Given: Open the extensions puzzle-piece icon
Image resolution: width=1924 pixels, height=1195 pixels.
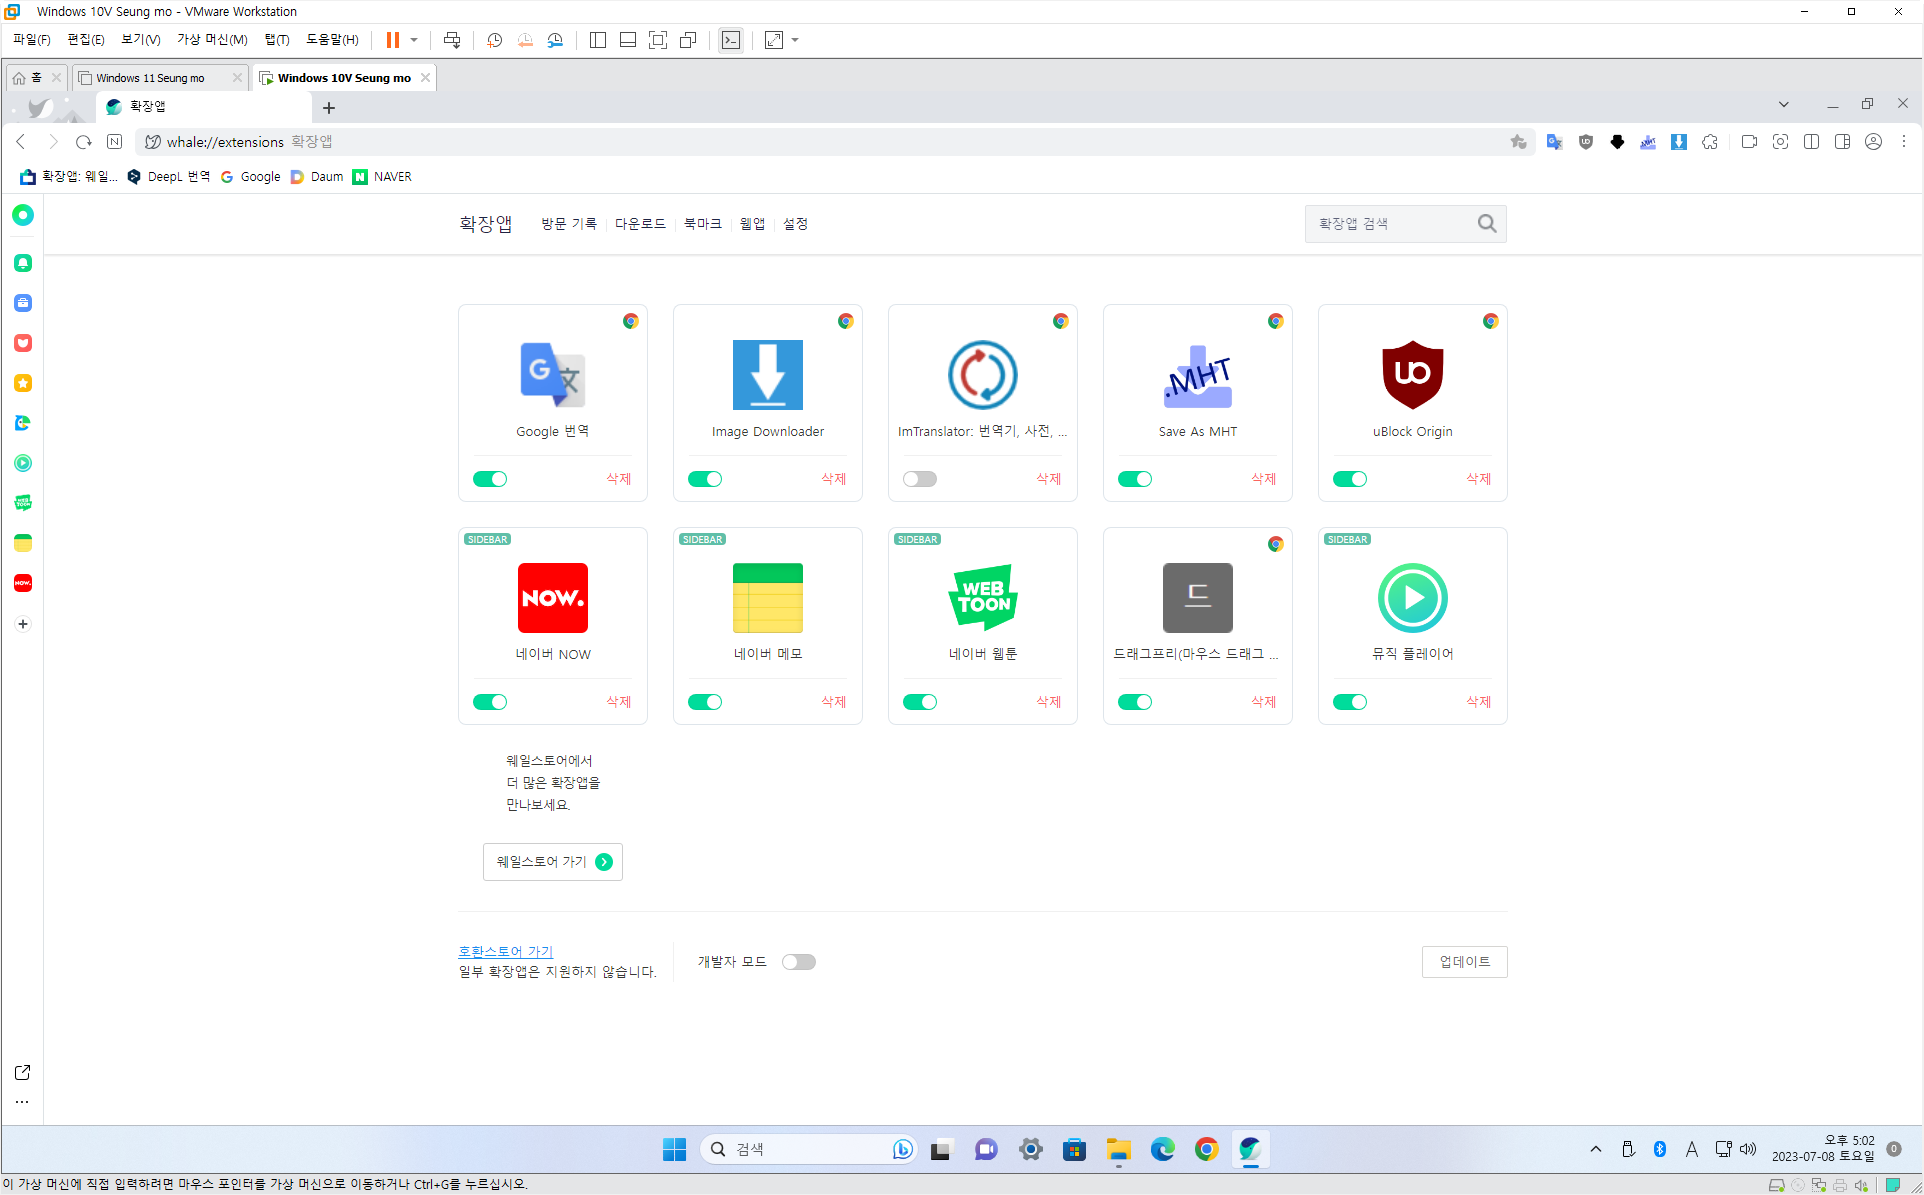Looking at the screenshot, I should [1710, 142].
